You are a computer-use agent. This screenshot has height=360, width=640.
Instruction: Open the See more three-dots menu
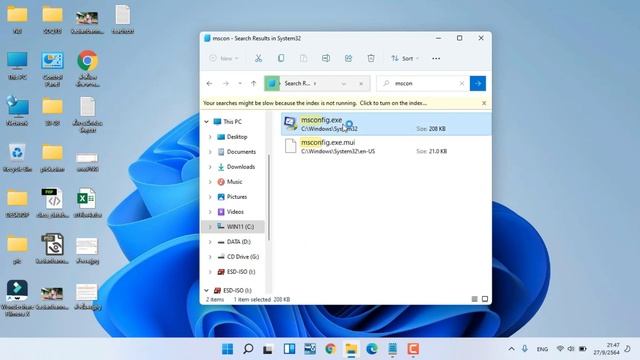click(x=436, y=58)
